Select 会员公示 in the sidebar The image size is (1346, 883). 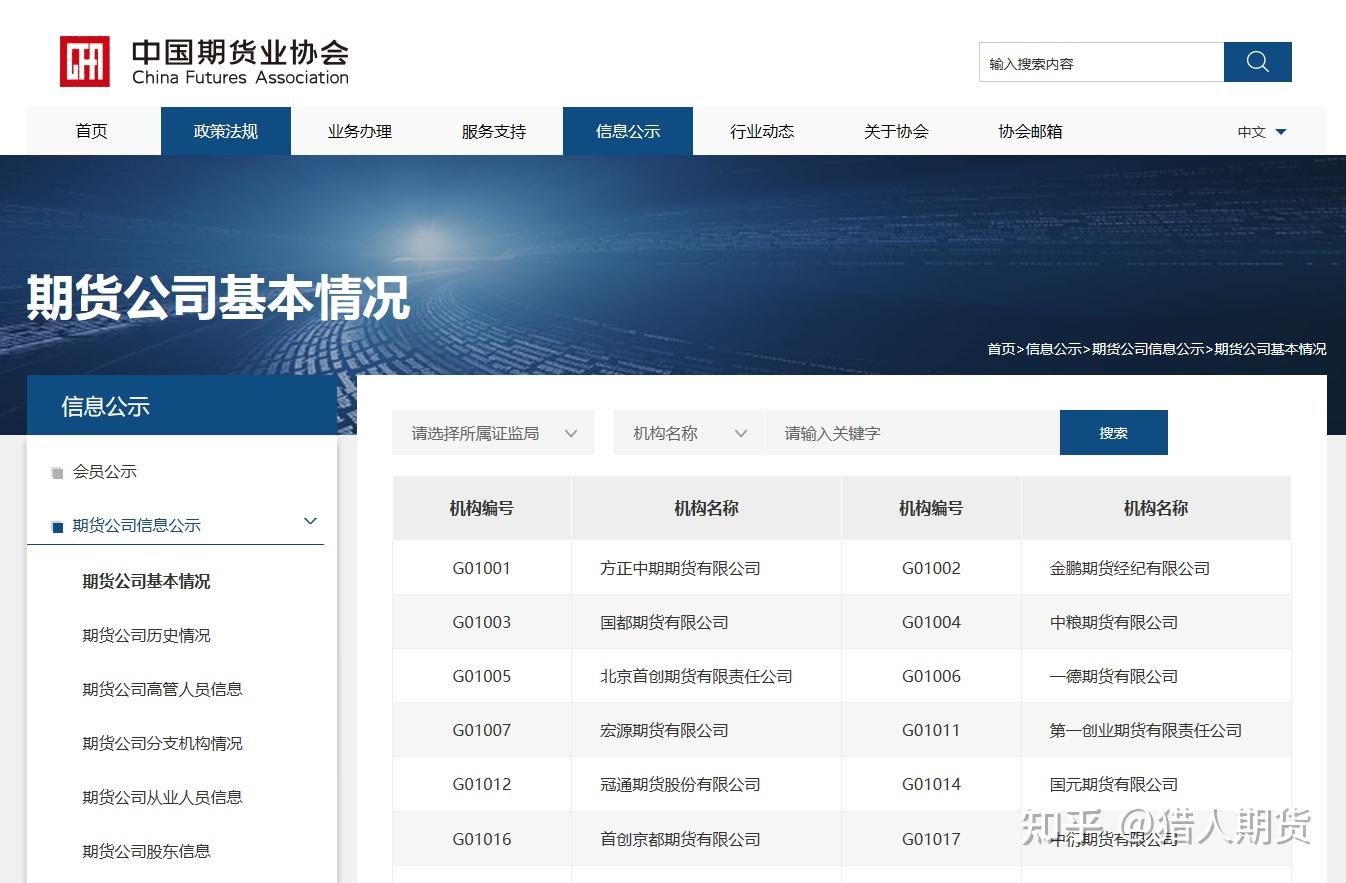(x=105, y=471)
